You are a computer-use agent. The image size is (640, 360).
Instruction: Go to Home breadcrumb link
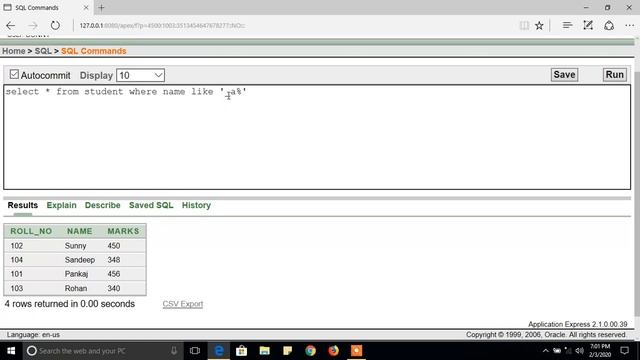coord(13,51)
